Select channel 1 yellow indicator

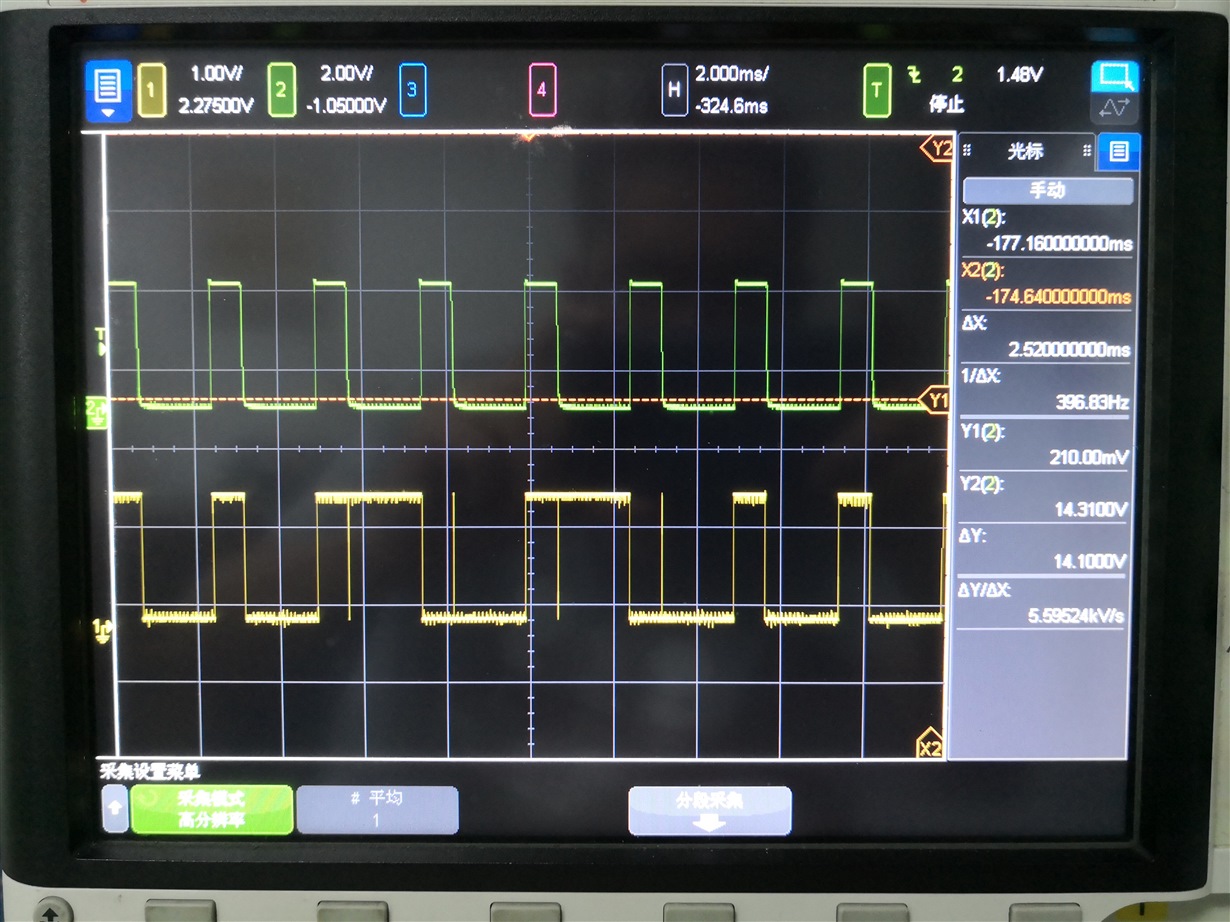click(x=152, y=90)
